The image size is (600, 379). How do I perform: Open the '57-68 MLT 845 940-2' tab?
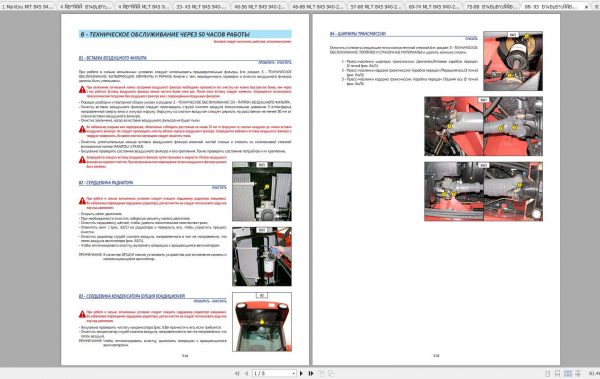[375, 7]
